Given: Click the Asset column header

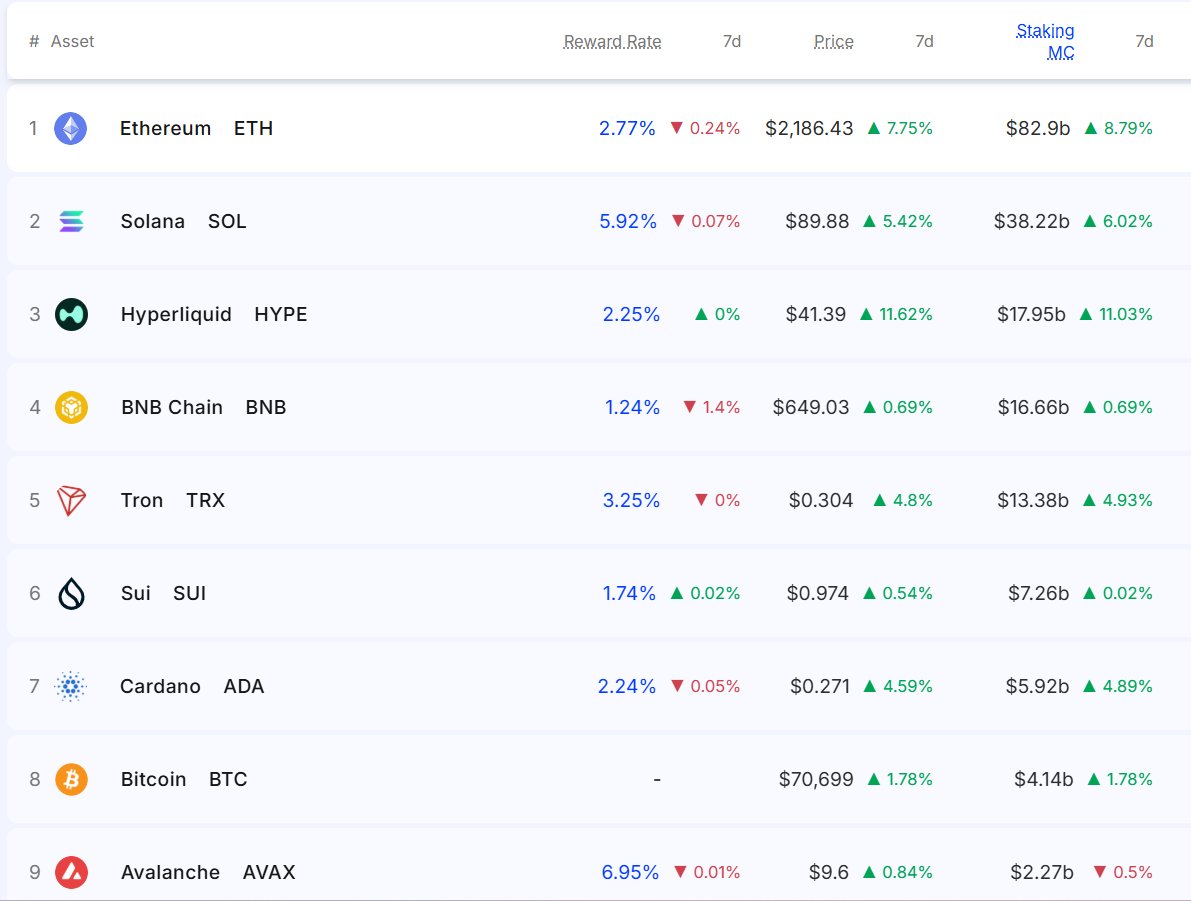Looking at the screenshot, I should 72,41.
